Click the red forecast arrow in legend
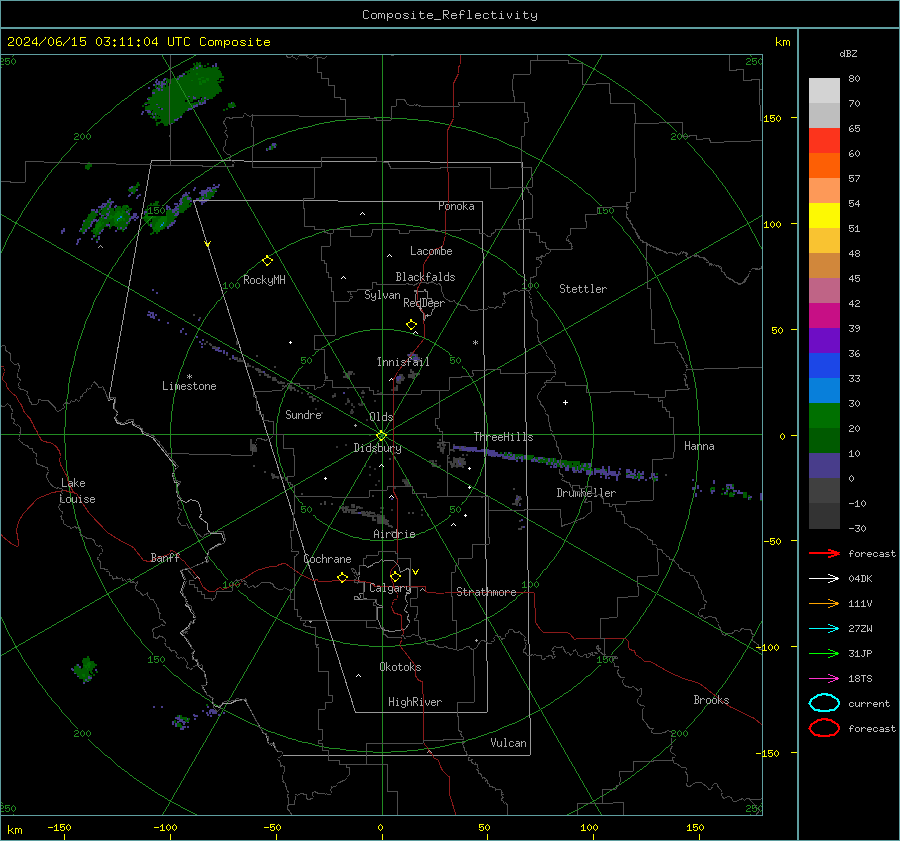900x841 pixels. pyautogui.click(x=824, y=553)
